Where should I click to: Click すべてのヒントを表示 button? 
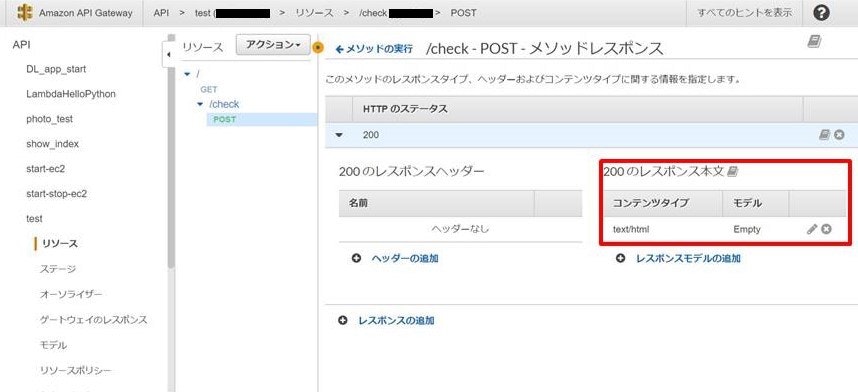click(744, 13)
